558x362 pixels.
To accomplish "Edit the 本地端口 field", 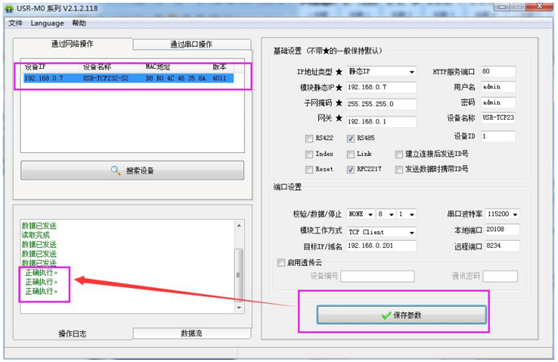I will pos(502,230).
